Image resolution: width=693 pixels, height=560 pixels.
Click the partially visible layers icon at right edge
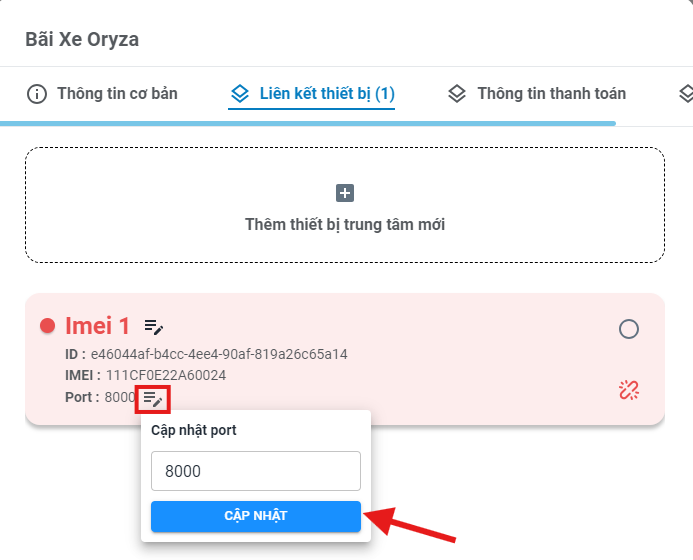pyautogui.click(x=685, y=94)
